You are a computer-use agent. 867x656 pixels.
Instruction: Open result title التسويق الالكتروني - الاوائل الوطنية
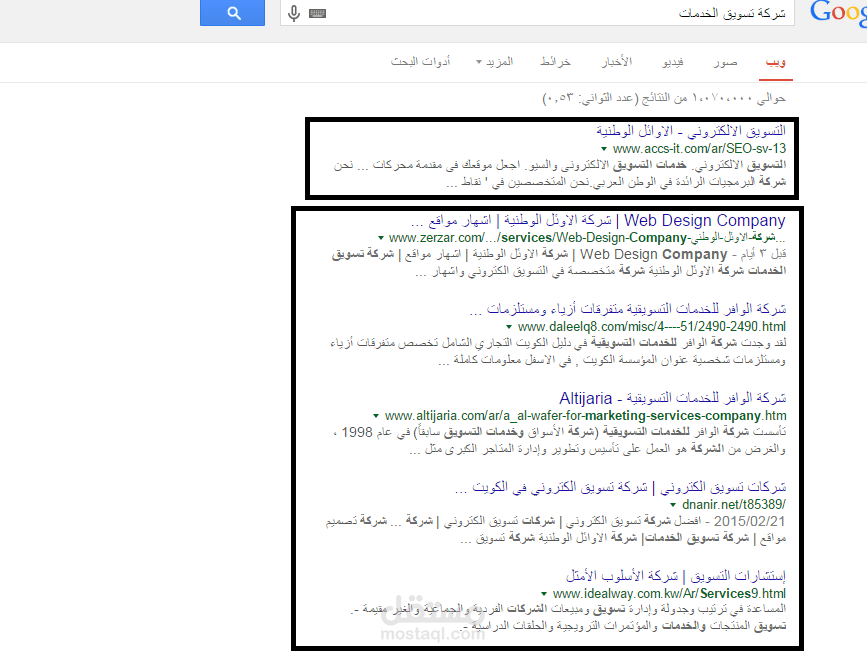(691, 131)
